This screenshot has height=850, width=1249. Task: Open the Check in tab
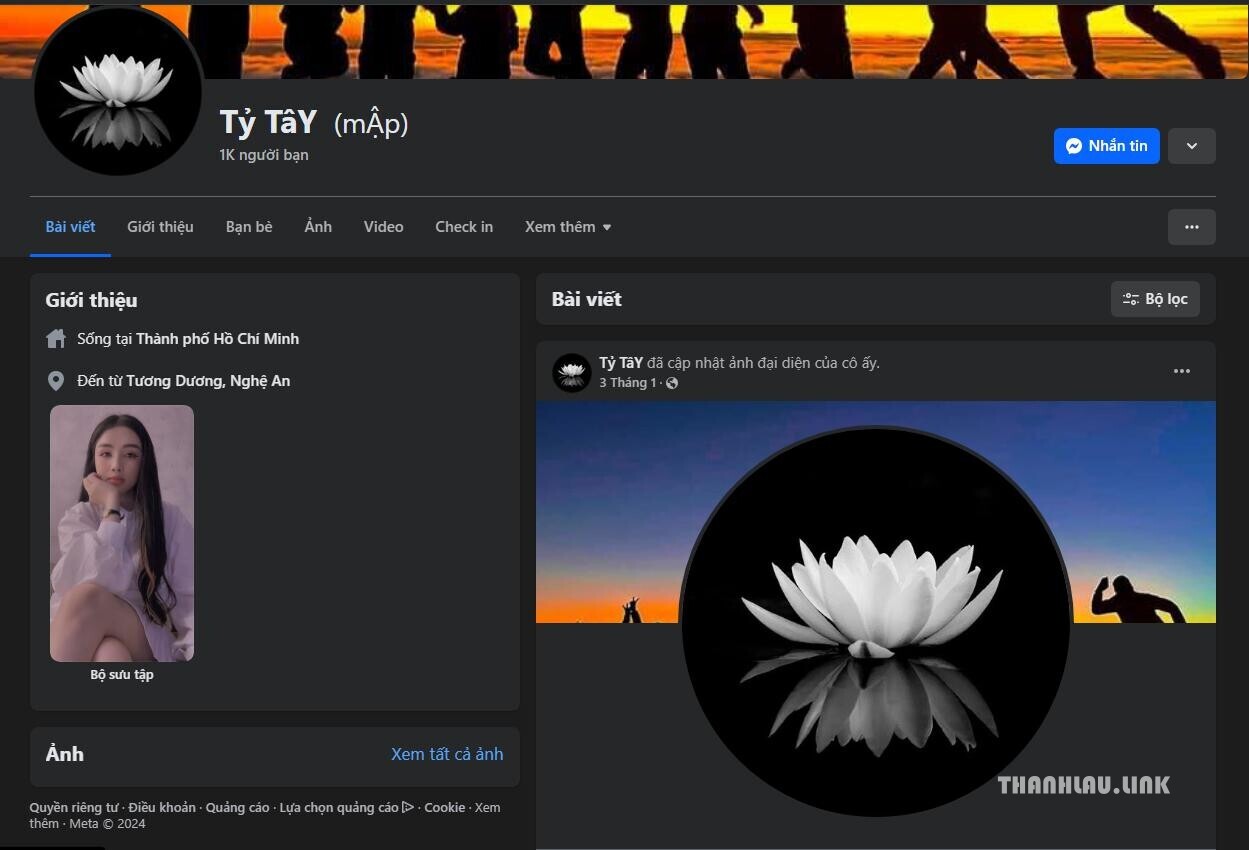point(464,227)
